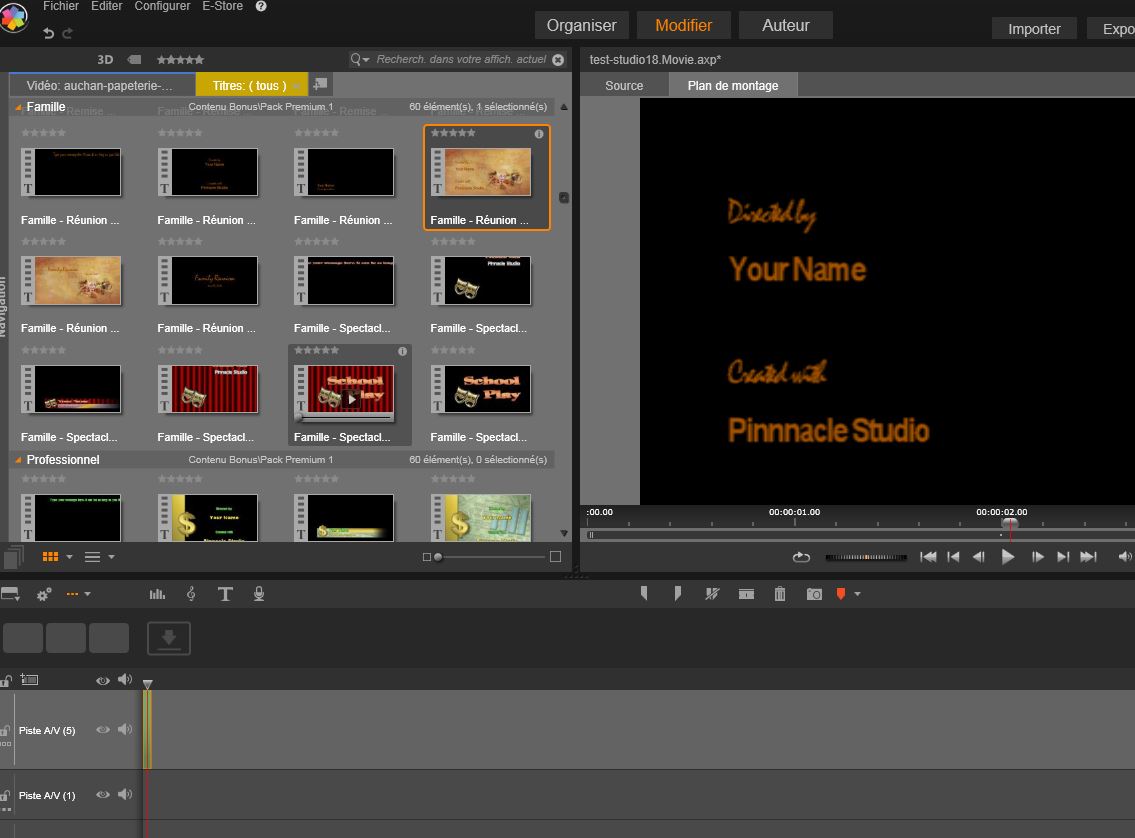The height and width of the screenshot is (838, 1135).
Task: Click the drop zone download arrow box
Action: tap(169, 638)
